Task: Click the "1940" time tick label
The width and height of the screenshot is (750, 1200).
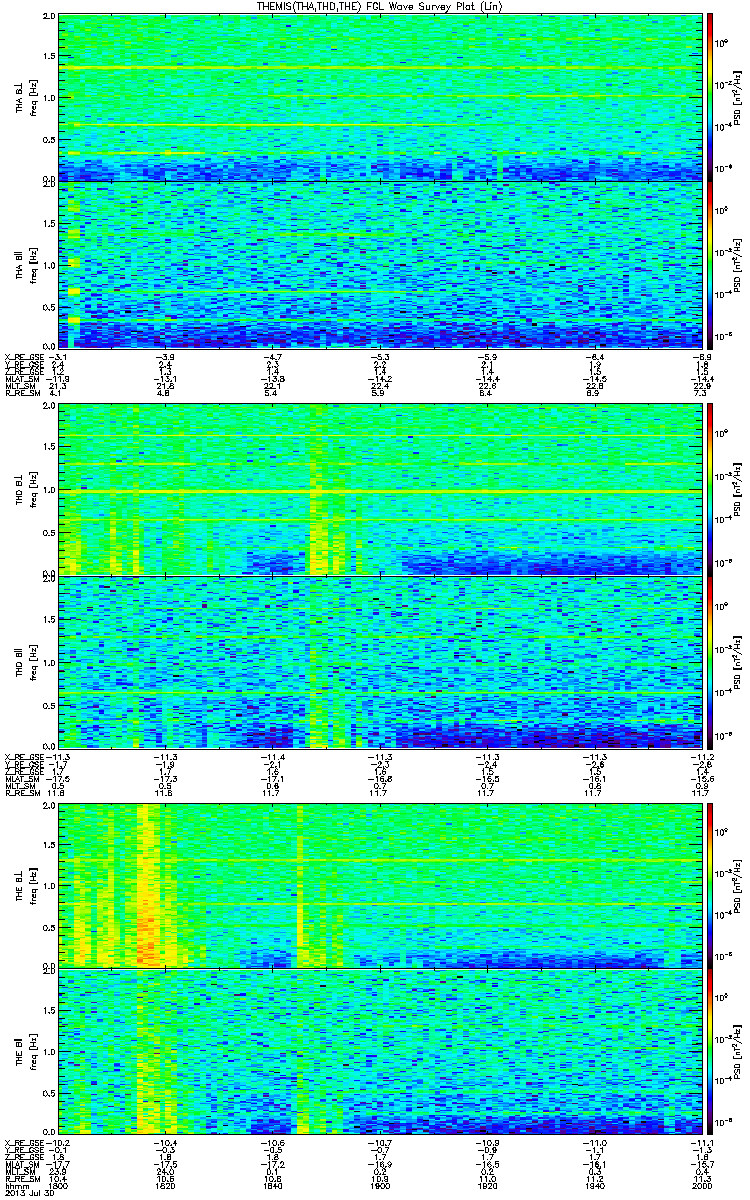Action: click(595, 1186)
